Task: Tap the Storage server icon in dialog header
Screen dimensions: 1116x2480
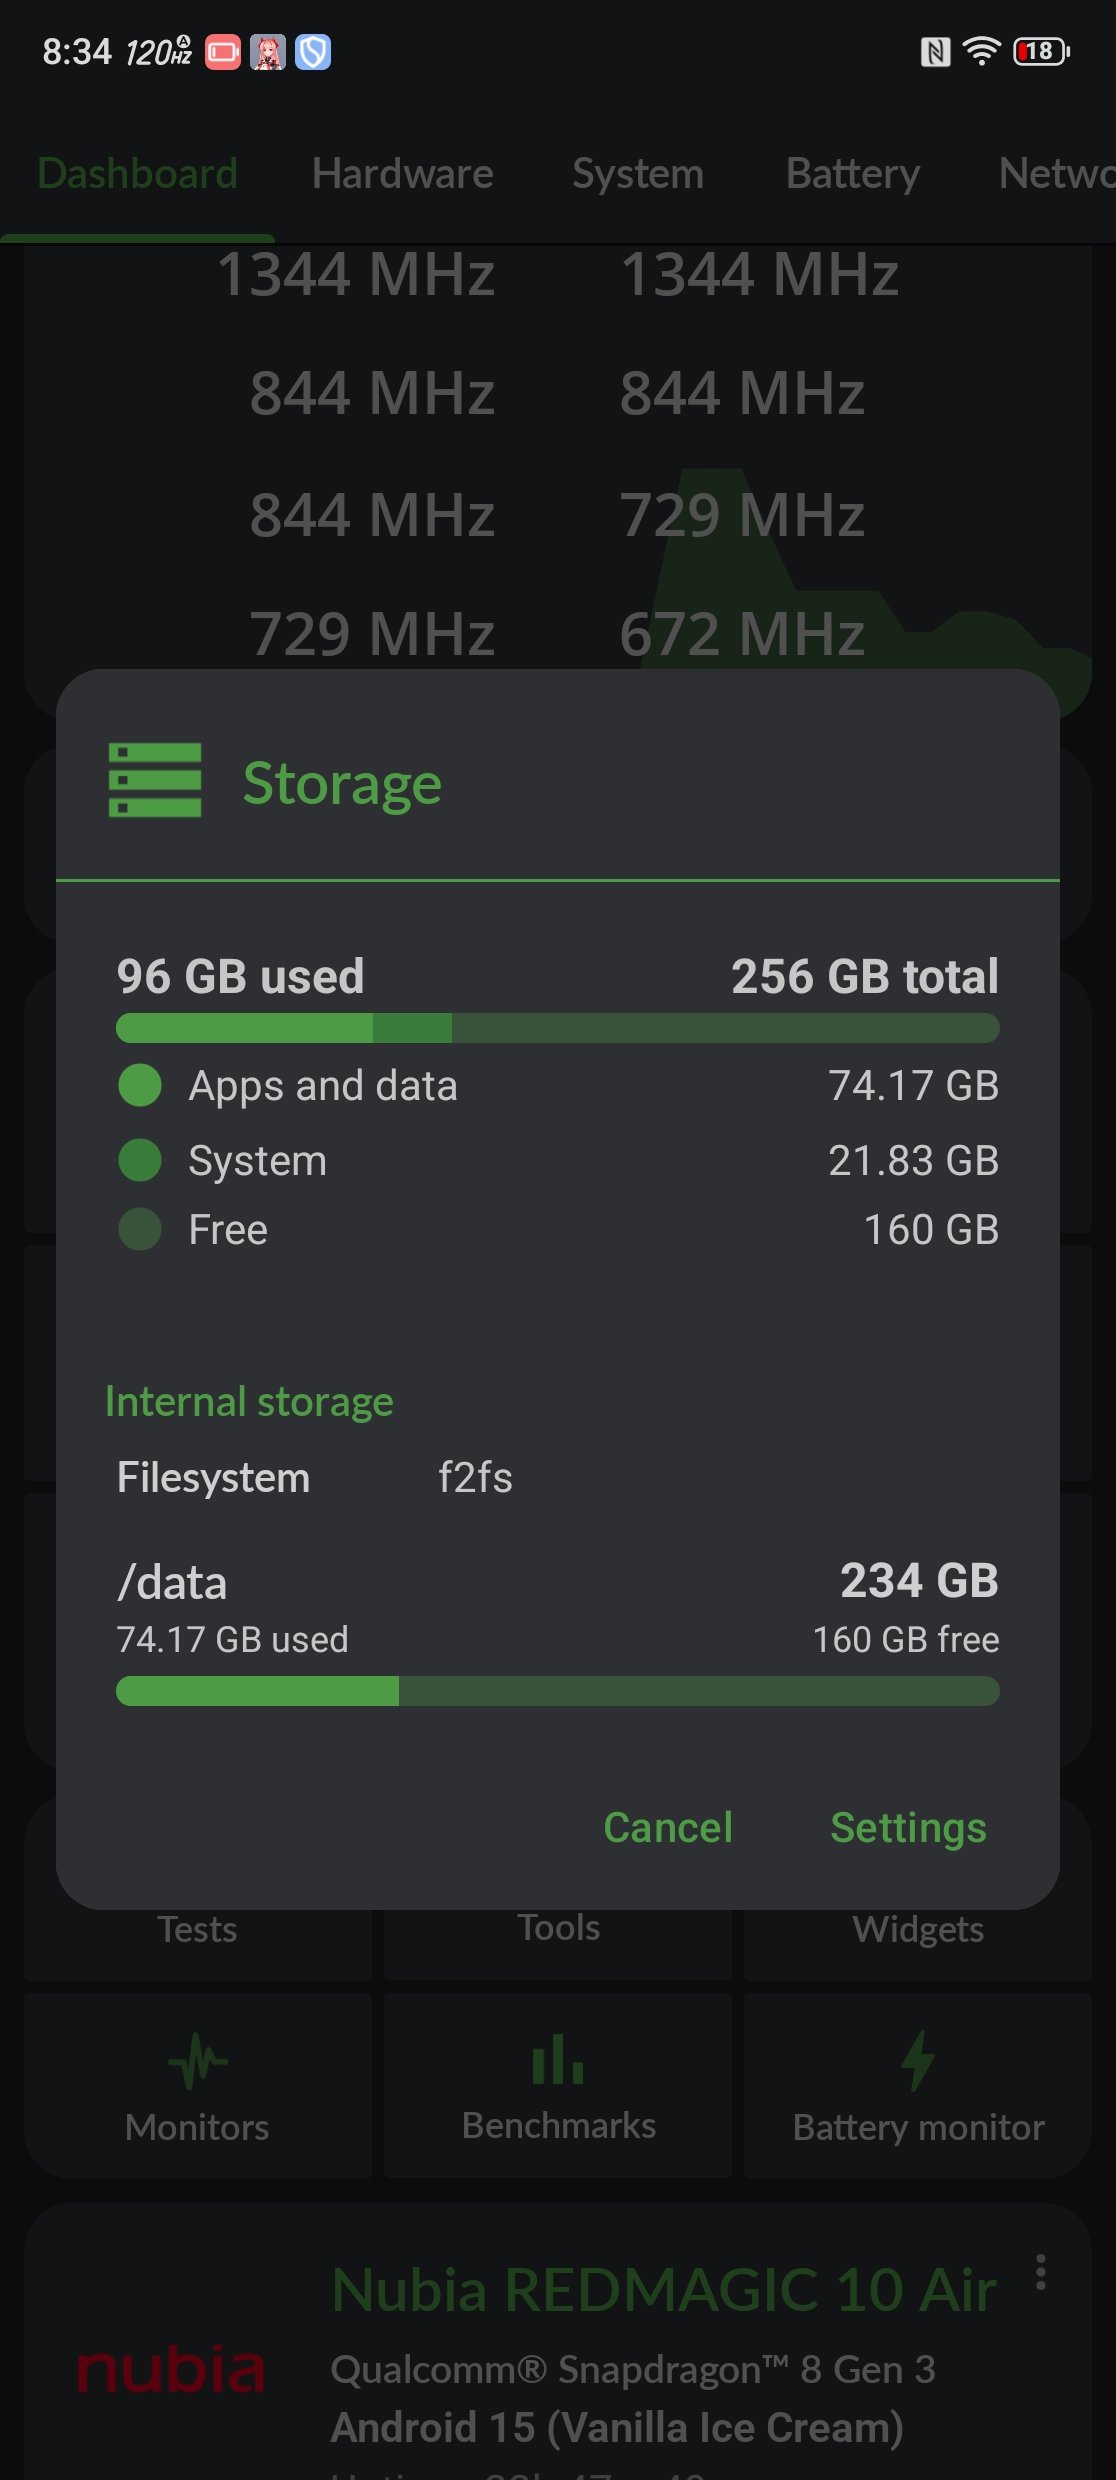Action: click(x=155, y=781)
